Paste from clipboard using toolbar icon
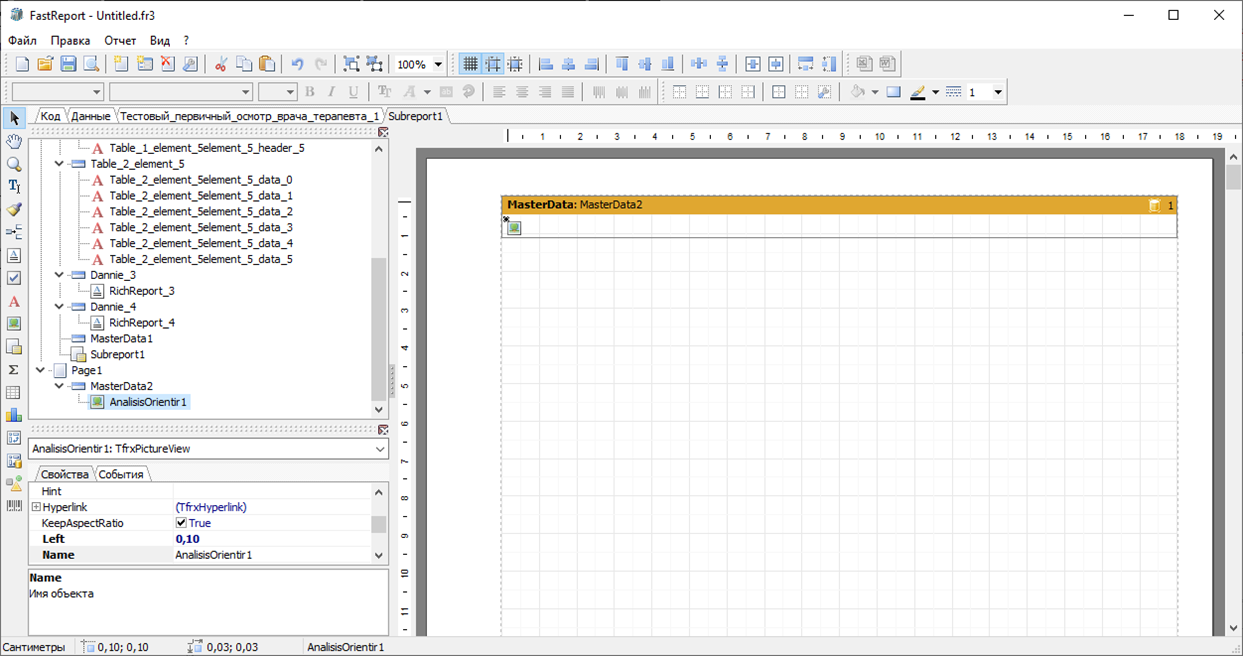This screenshot has height=656, width=1243. coord(267,64)
